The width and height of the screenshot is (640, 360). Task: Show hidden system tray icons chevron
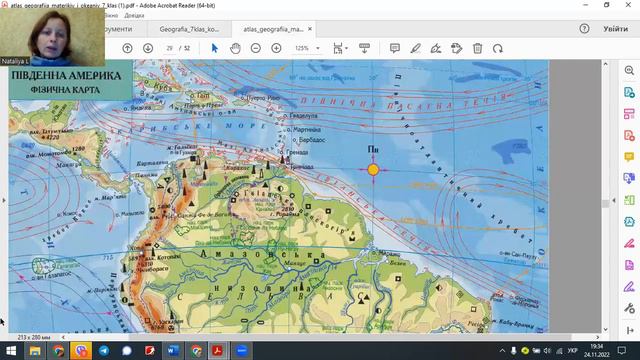pyautogui.click(x=502, y=351)
